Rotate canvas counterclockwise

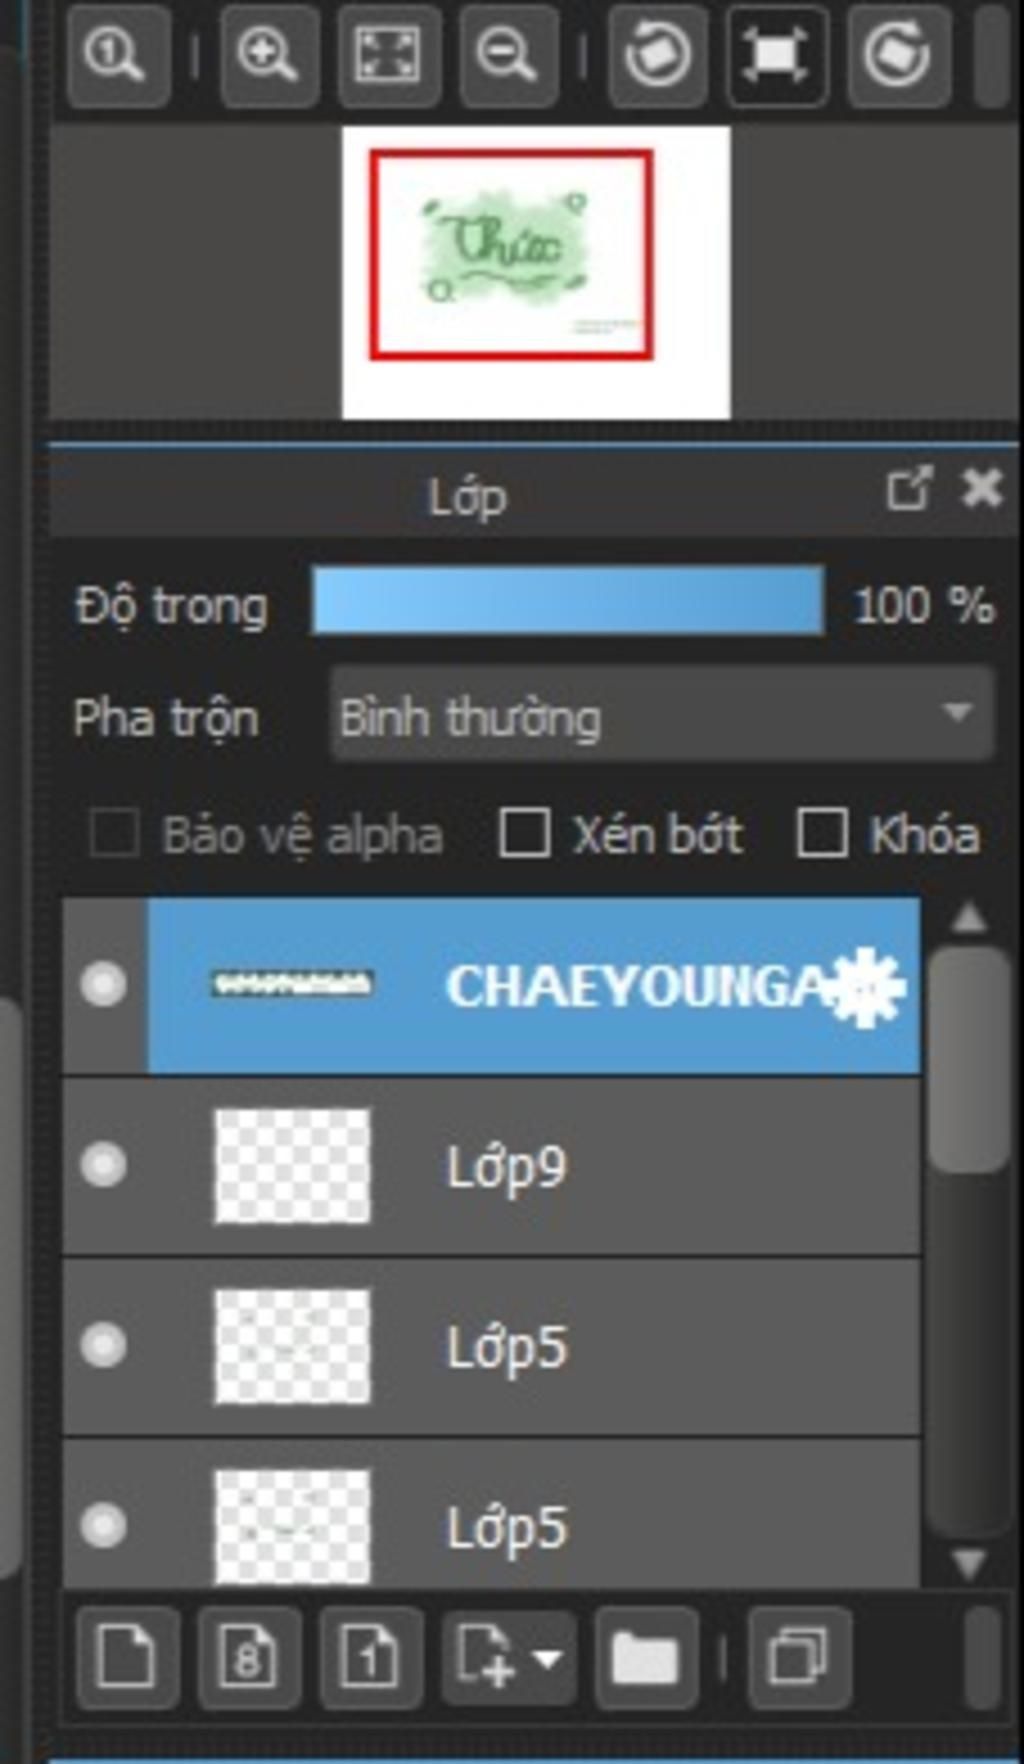[657, 54]
